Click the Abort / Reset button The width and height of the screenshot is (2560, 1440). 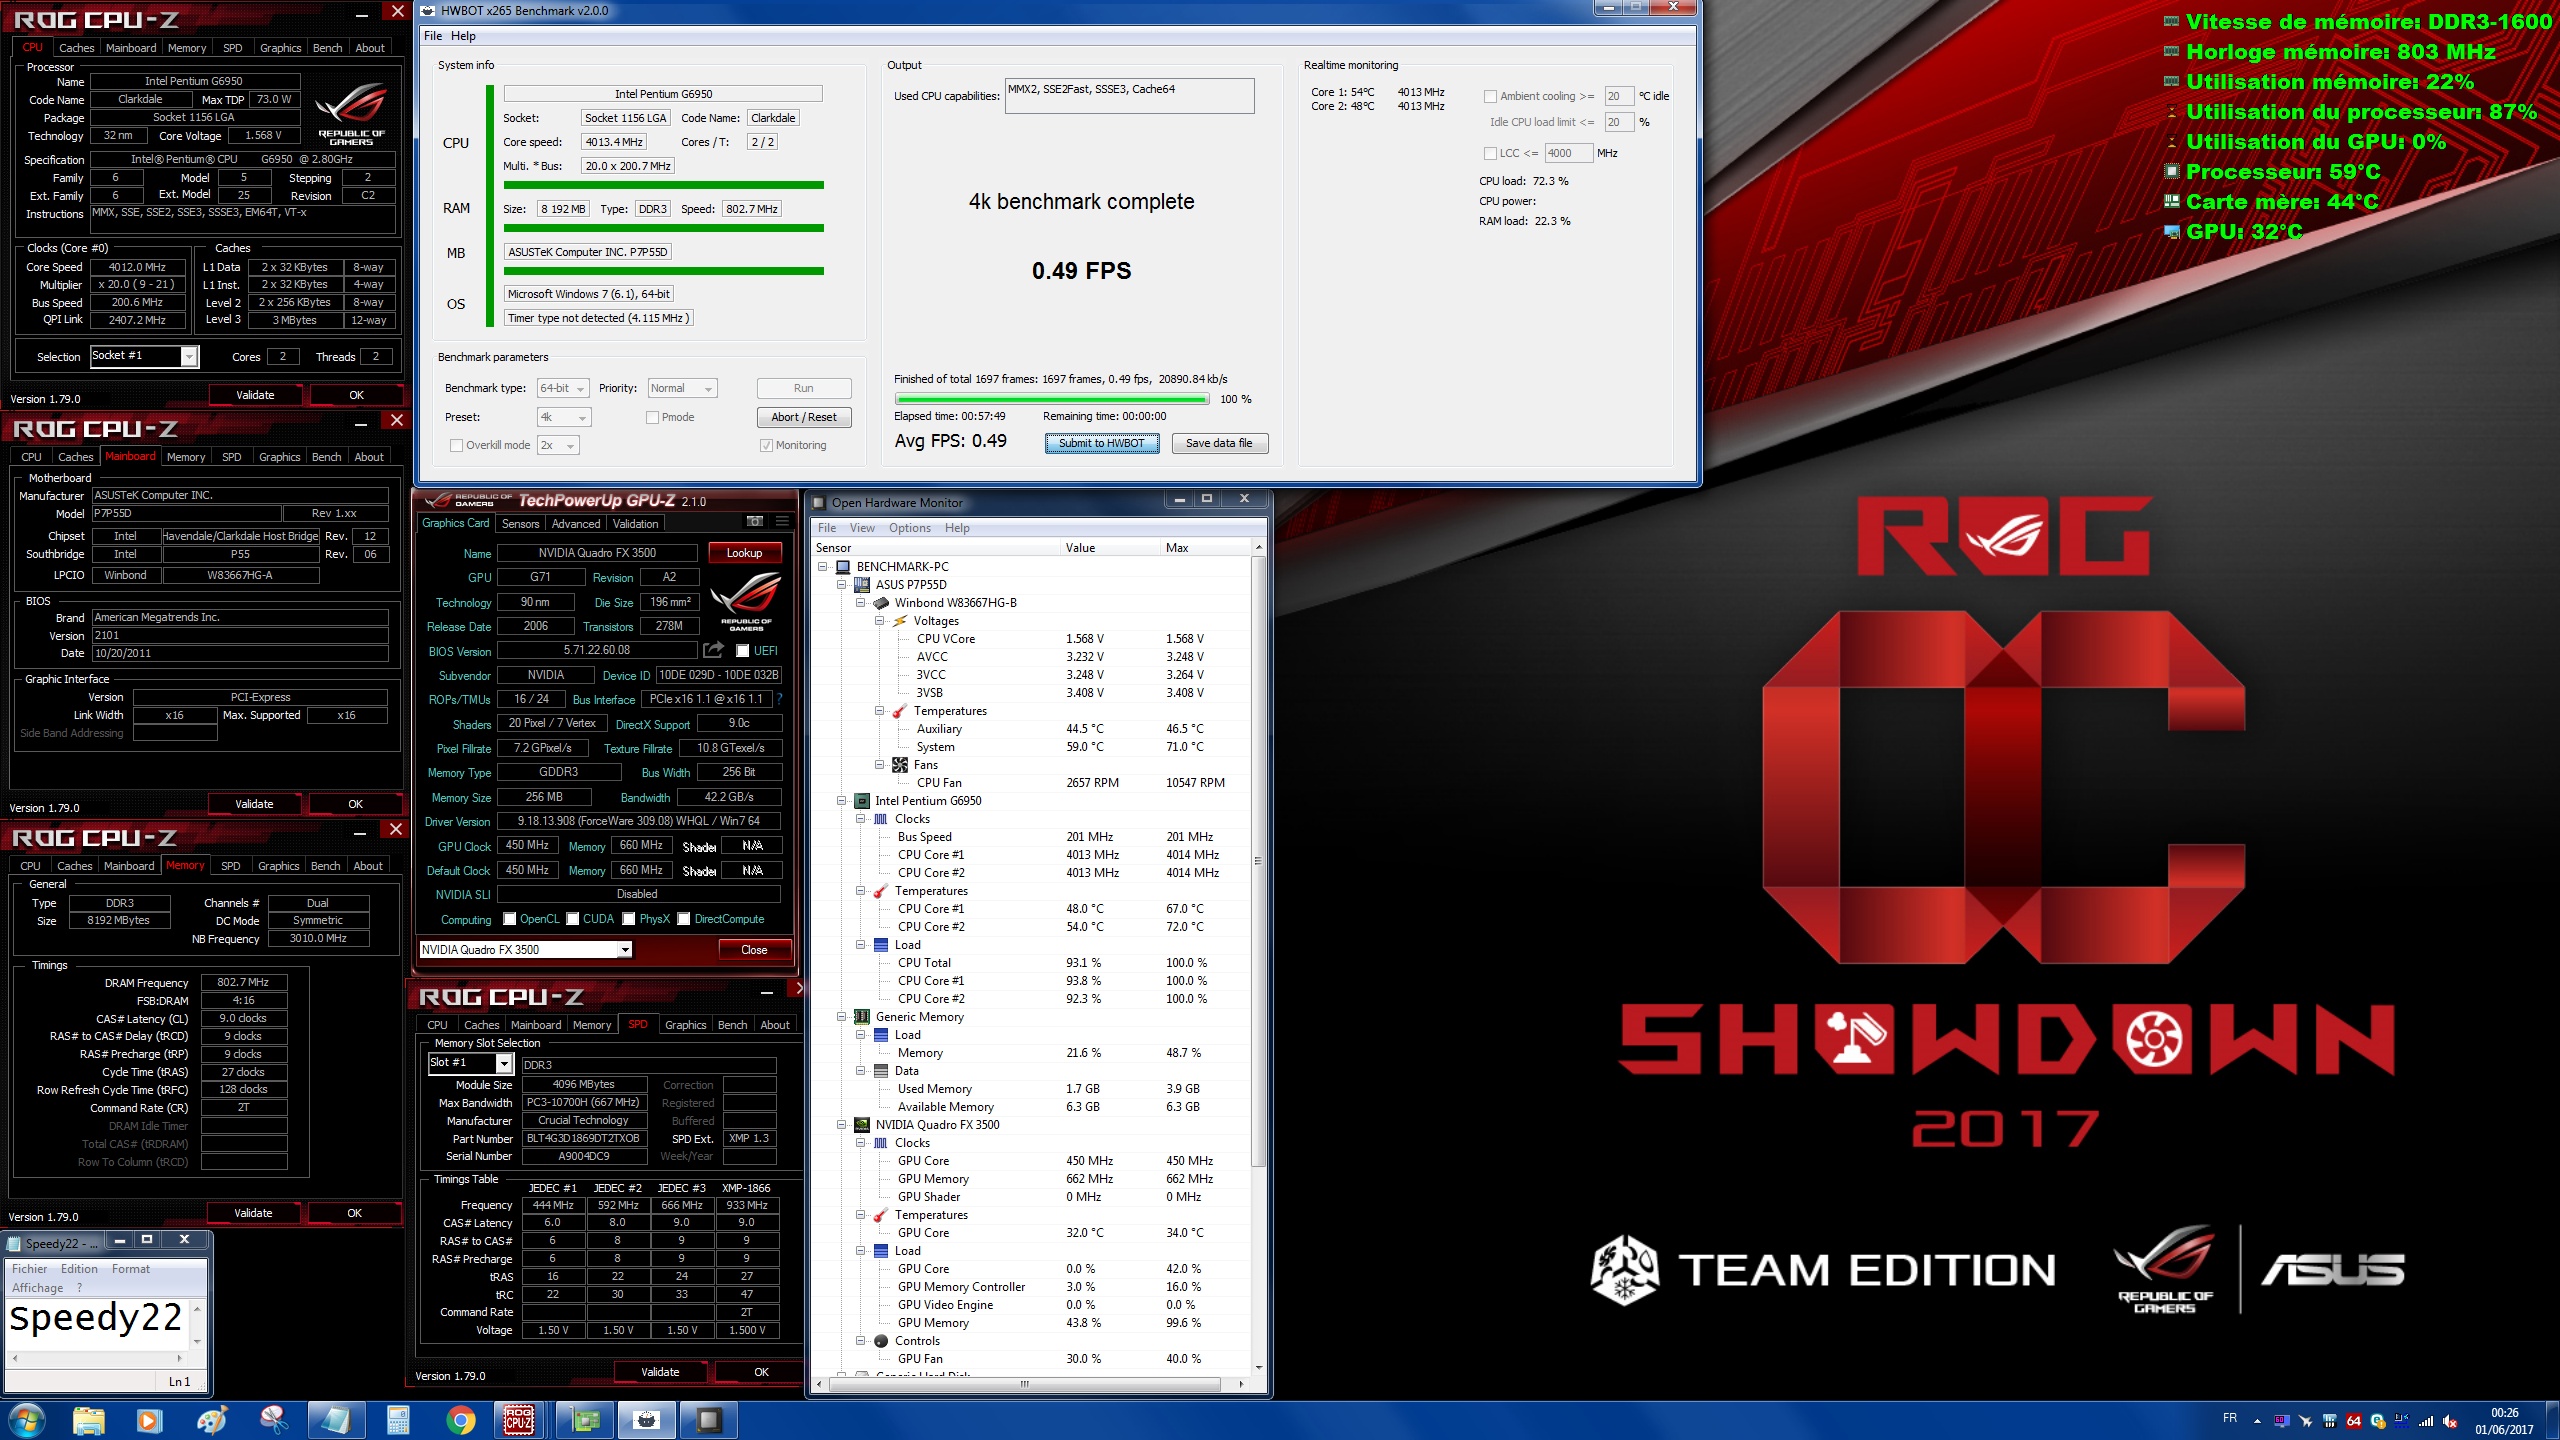tap(804, 418)
